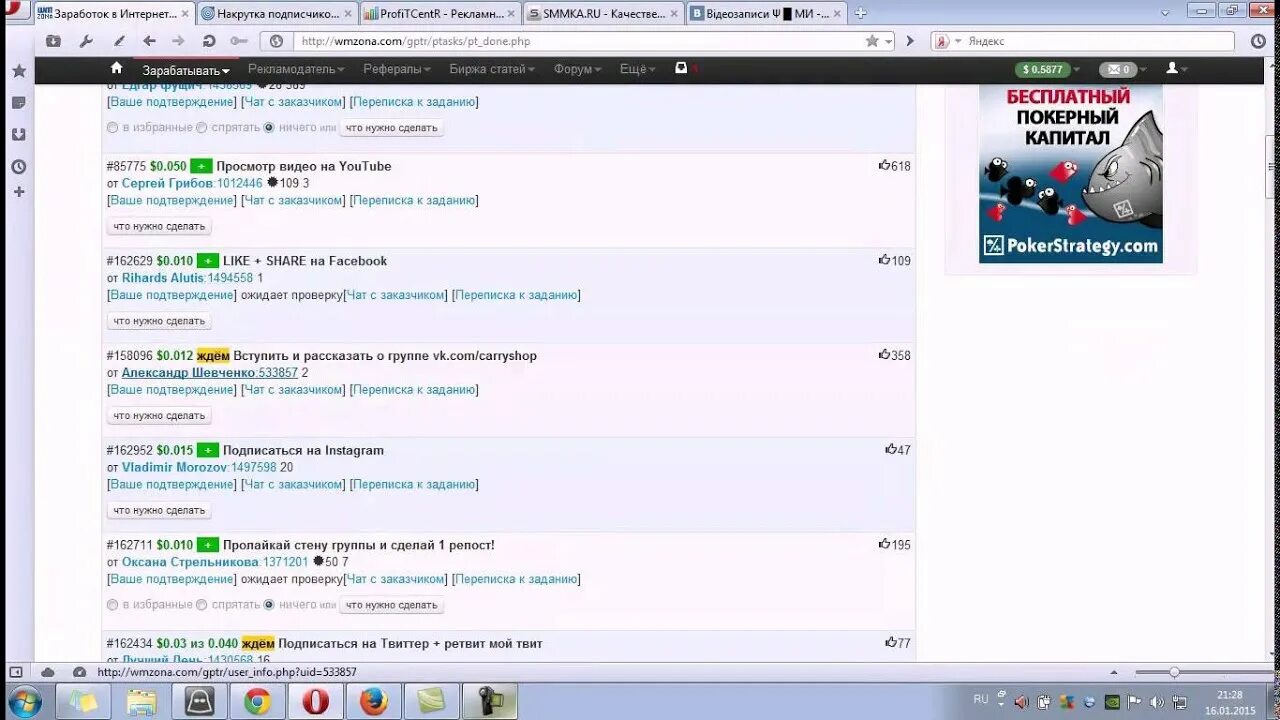Click the wmzona home icon
The height and width of the screenshot is (720, 1280).
[116, 68]
